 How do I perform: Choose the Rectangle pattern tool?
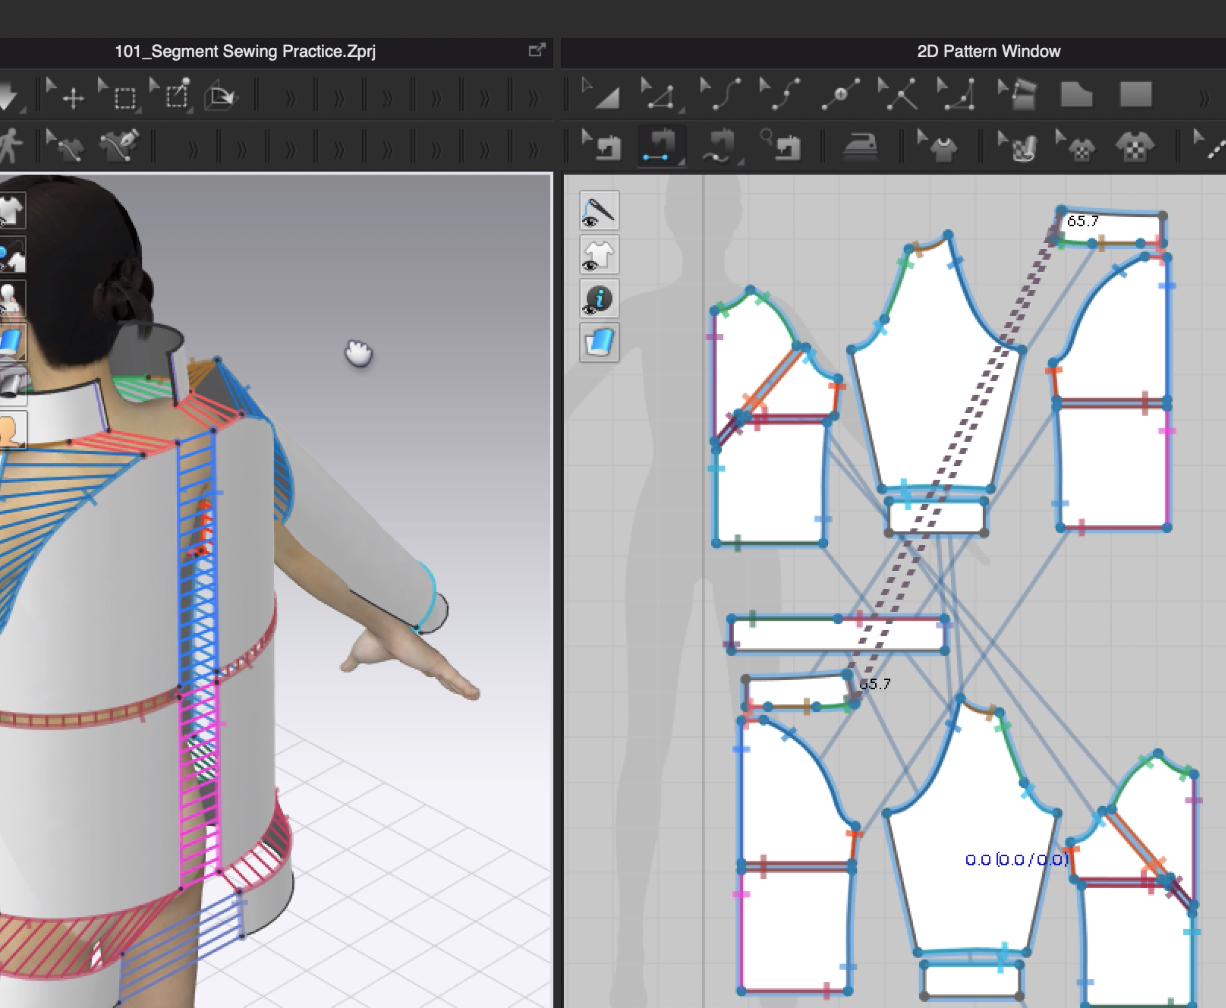tap(1135, 95)
